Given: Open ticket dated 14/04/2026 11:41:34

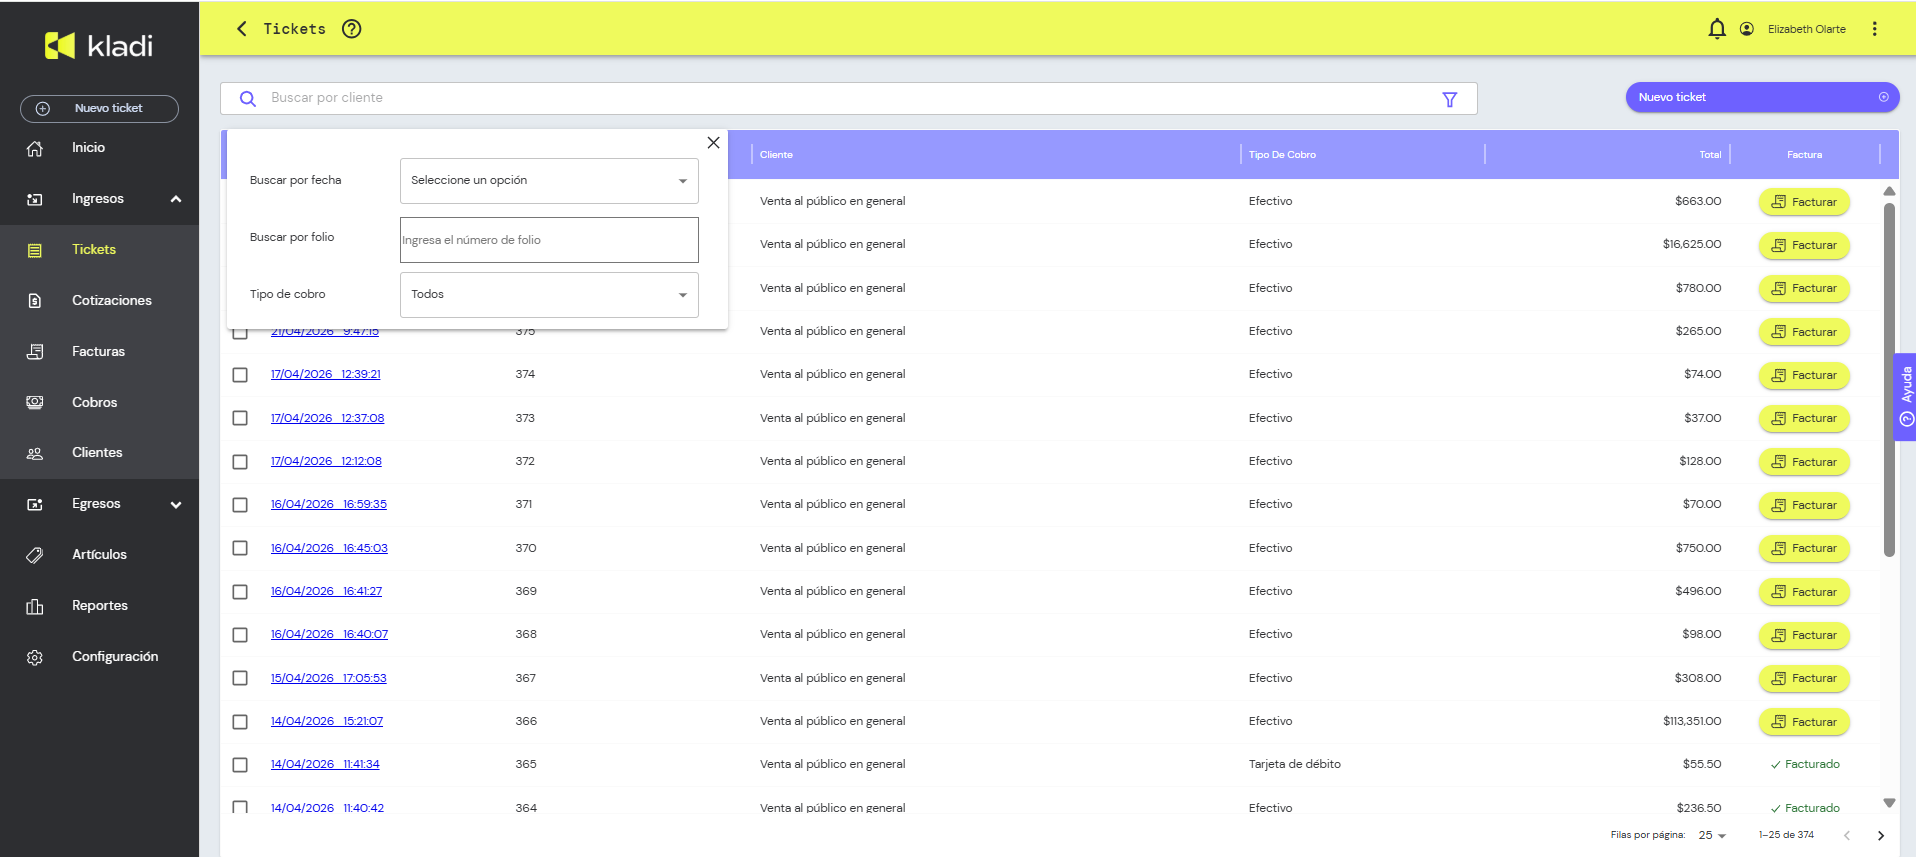Looking at the screenshot, I should click(x=325, y=764).
